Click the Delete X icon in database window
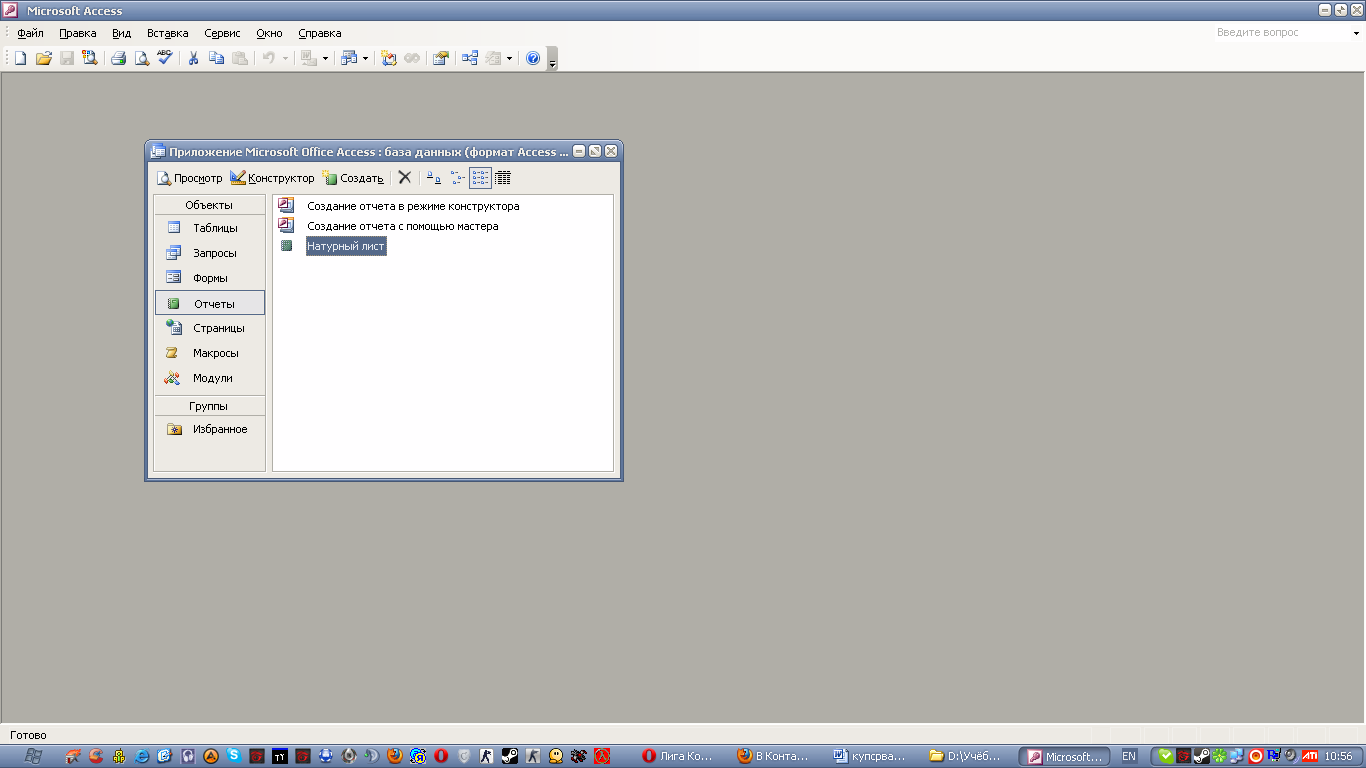The height and width of the screenshot is (768, 1366). (x=404, y=178)
